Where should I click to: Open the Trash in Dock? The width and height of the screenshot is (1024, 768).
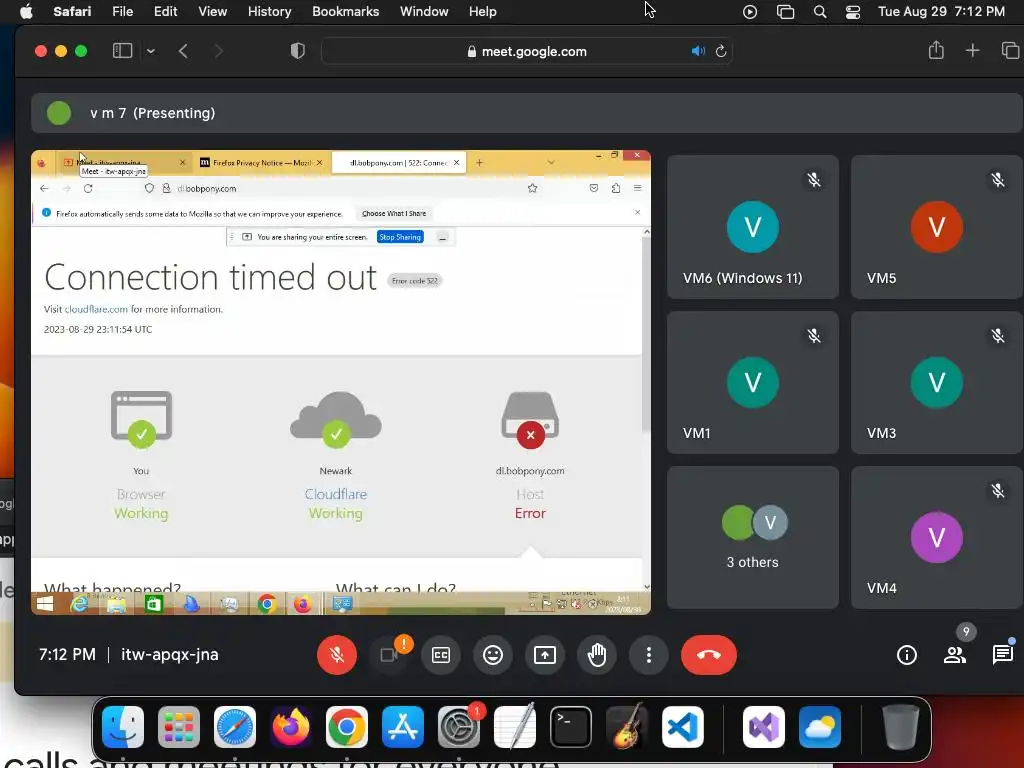tap(901, 727)
